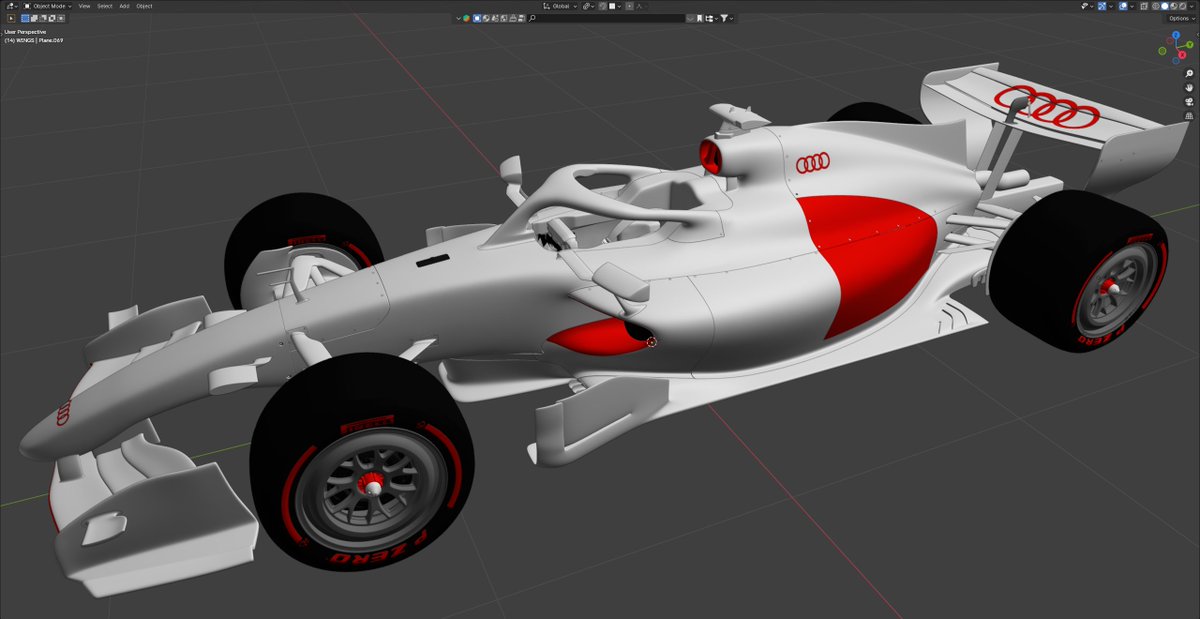Toggle the camera view button
Image resolution: width=1200 pixels, height=619 pixels.
click(1189, 102)
